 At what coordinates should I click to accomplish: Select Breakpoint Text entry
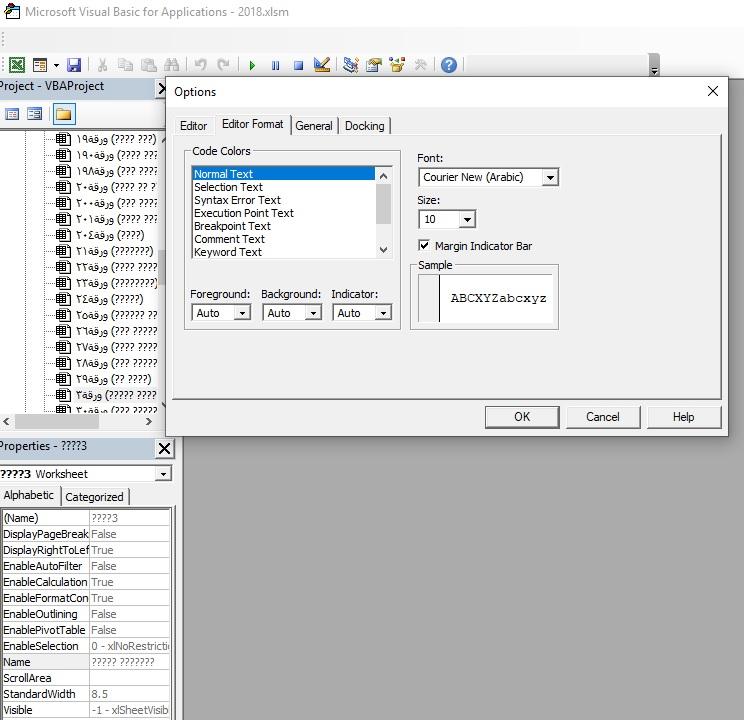point(283,226)
